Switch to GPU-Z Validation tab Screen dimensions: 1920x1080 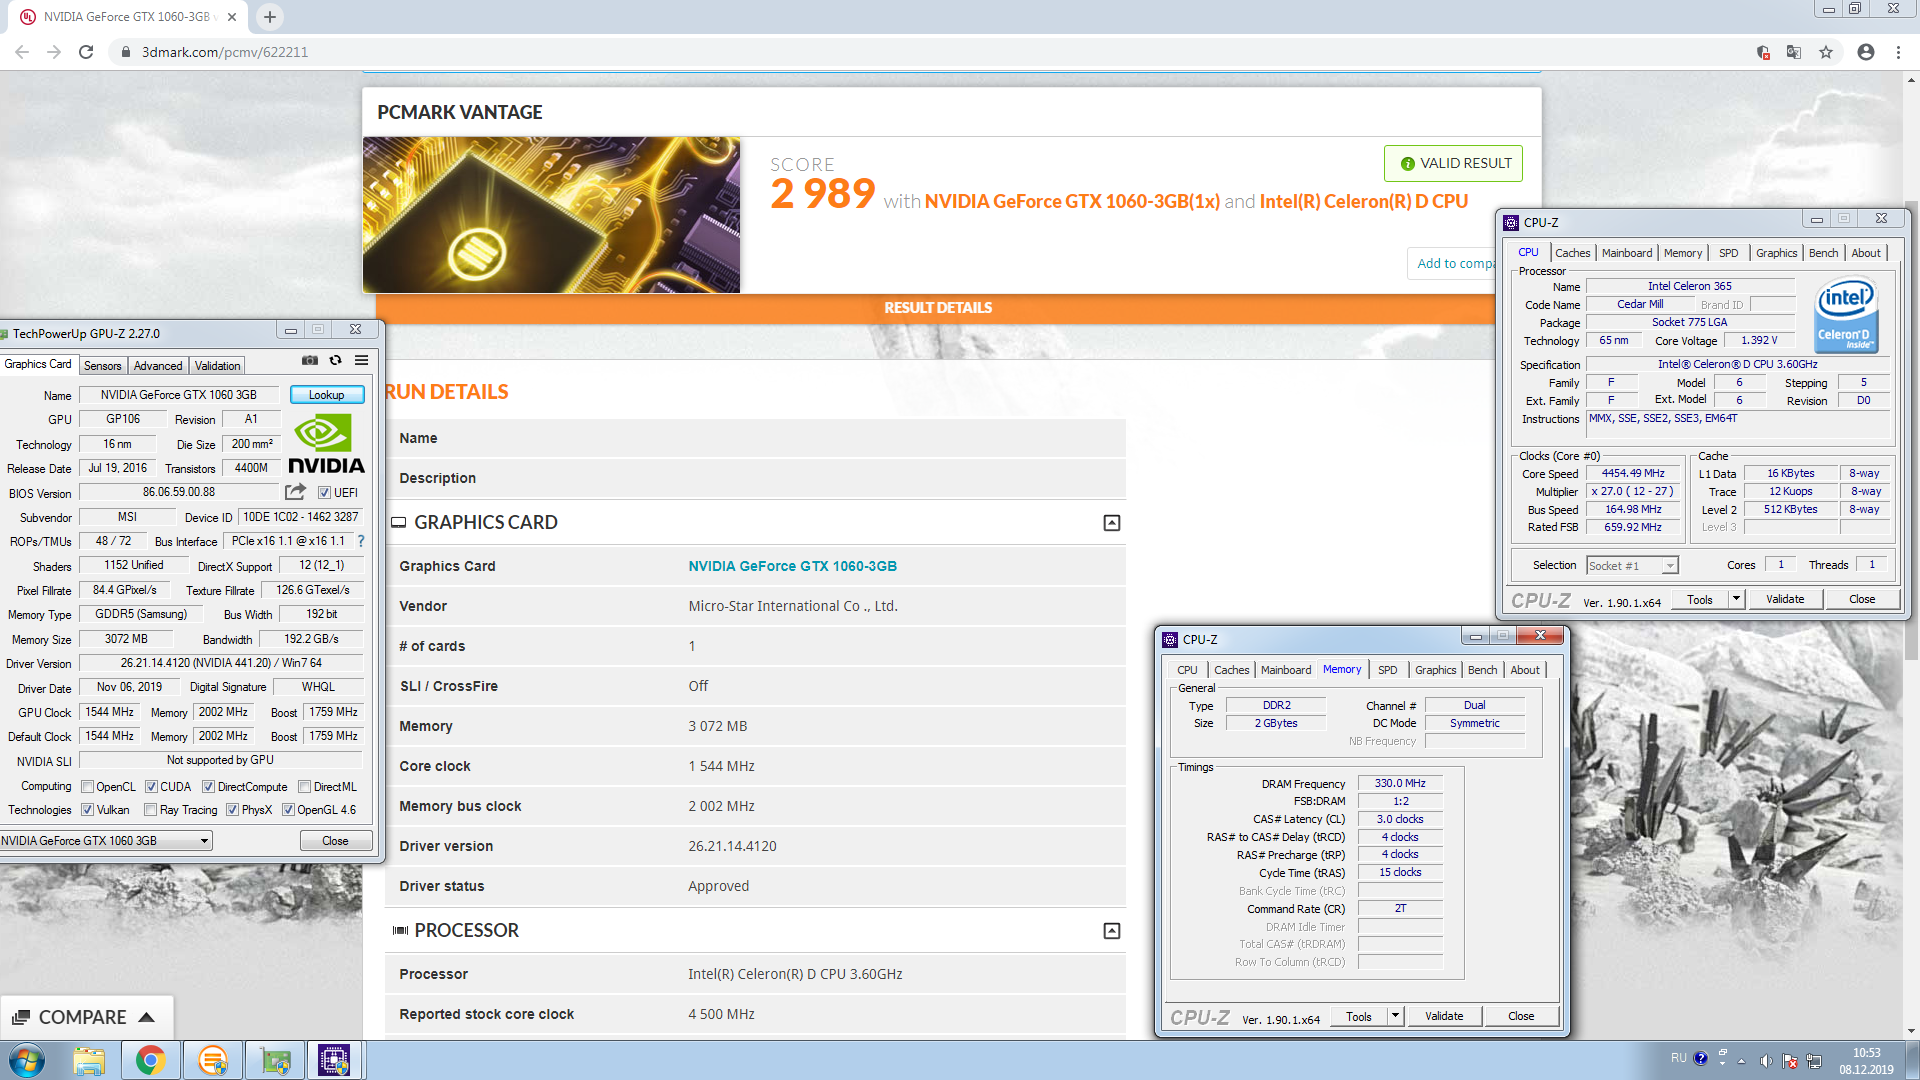[x=217, y=366]
